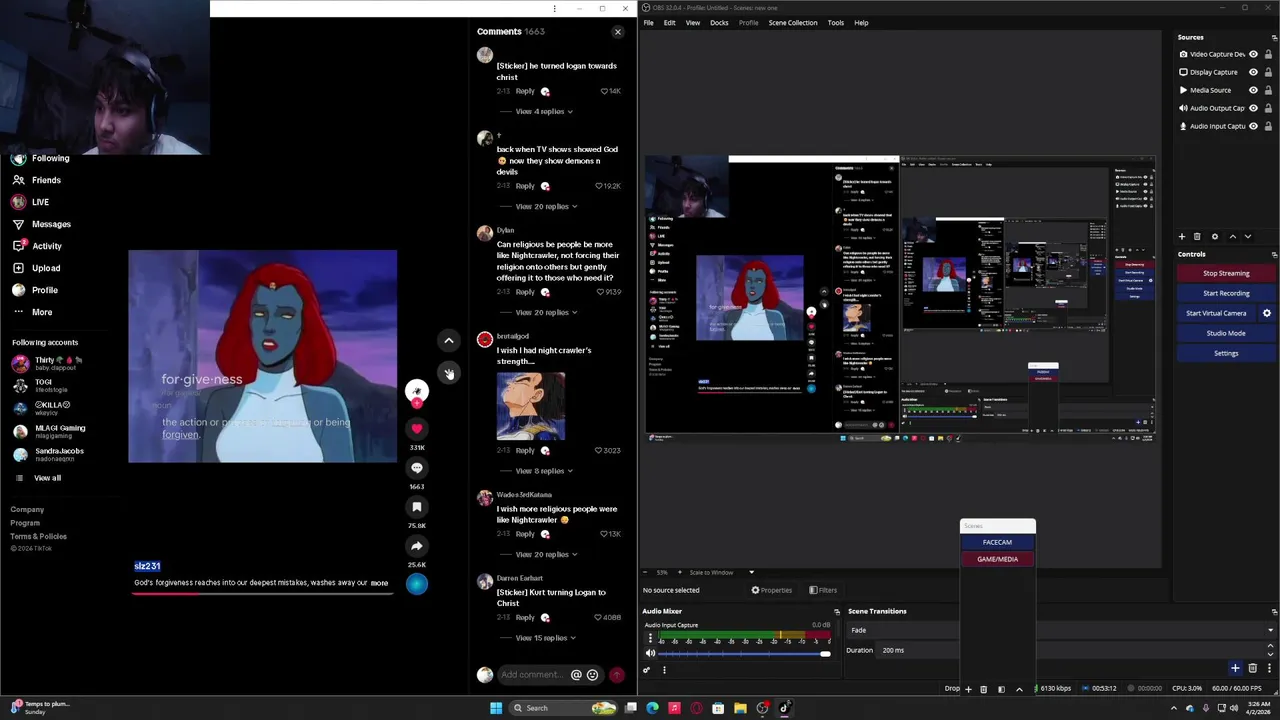
Task: Expand View all following accounts
Action: pyautogui.click(x=47, y=478)
